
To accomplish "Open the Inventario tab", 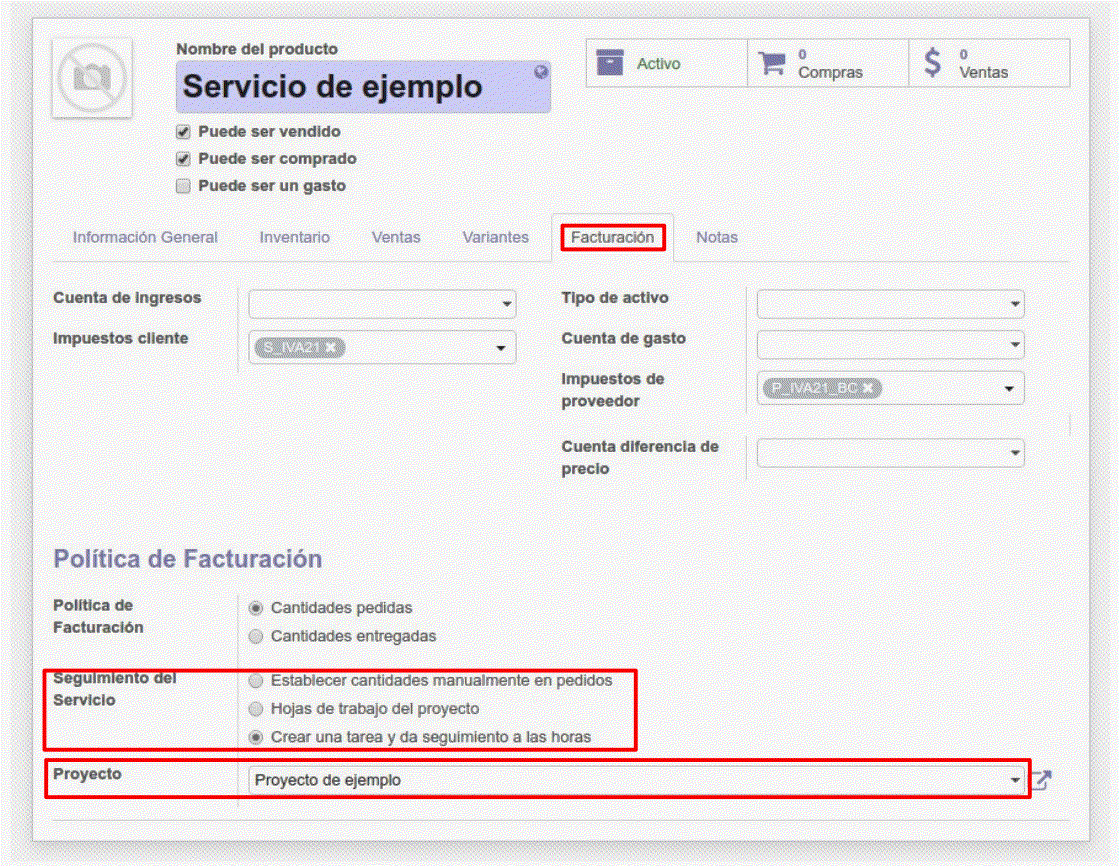I will 294,238.
